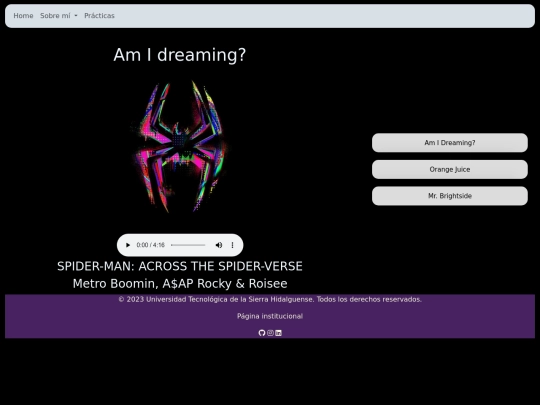This screenshot has width=540, height=405.
Task: Click the copyright notice text in footer
Action: [x=270, y=299]
